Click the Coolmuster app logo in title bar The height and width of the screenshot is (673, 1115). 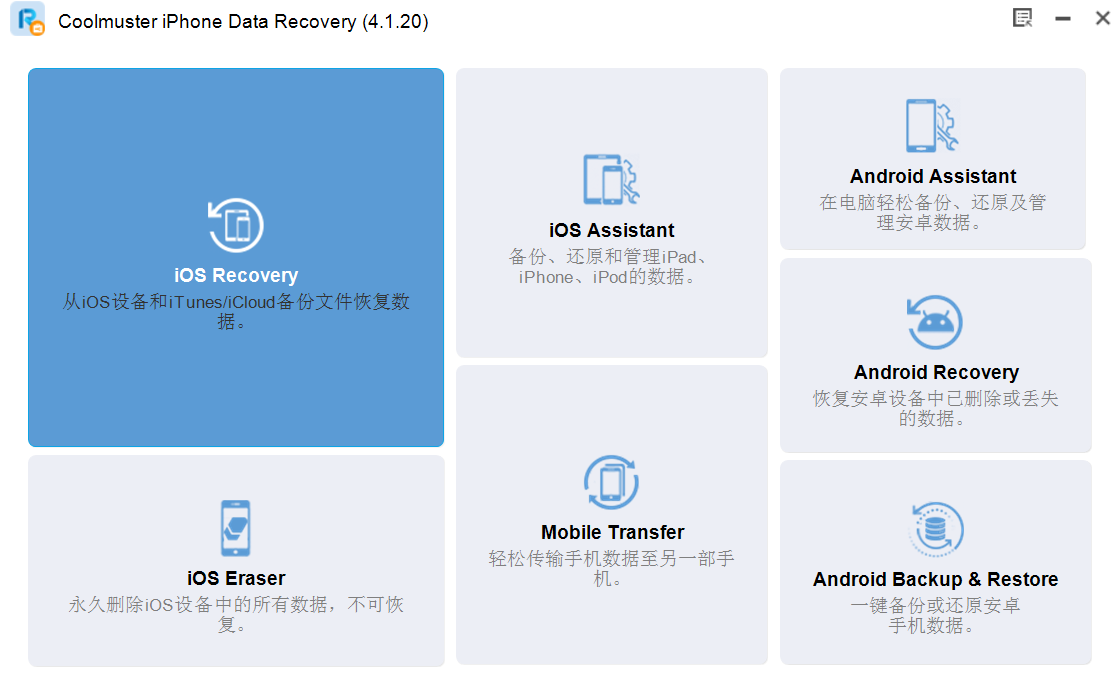click(28, 19)
